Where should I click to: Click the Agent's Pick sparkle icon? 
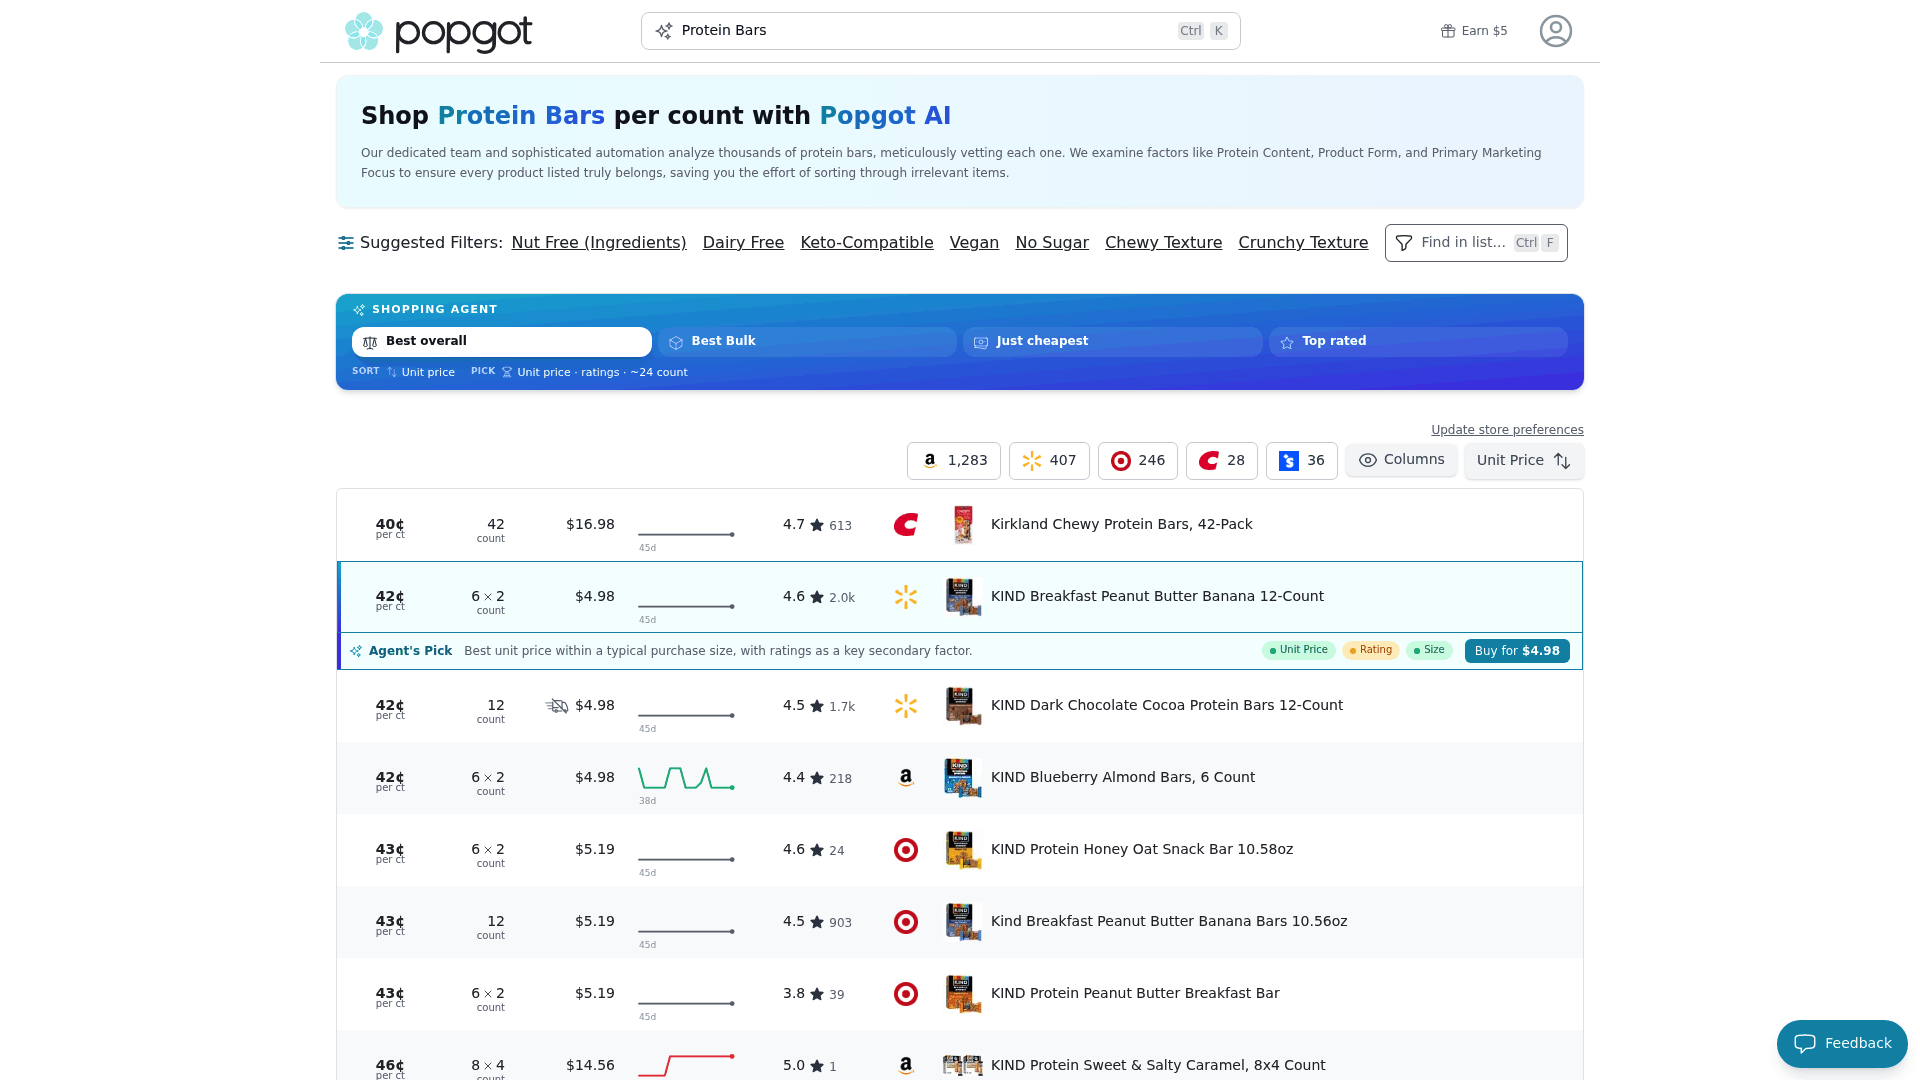(x=356, y=651)
